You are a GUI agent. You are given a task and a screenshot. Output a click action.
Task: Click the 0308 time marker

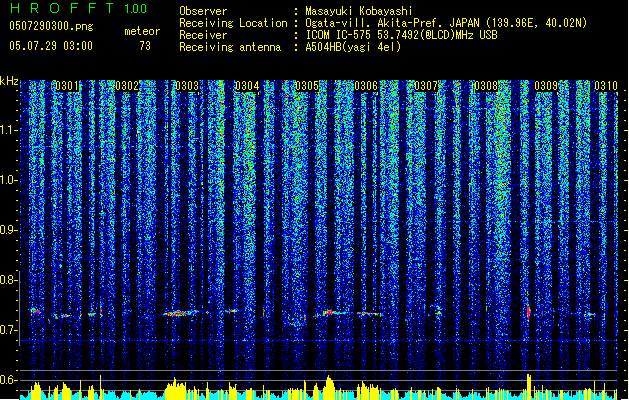(486, 86)
